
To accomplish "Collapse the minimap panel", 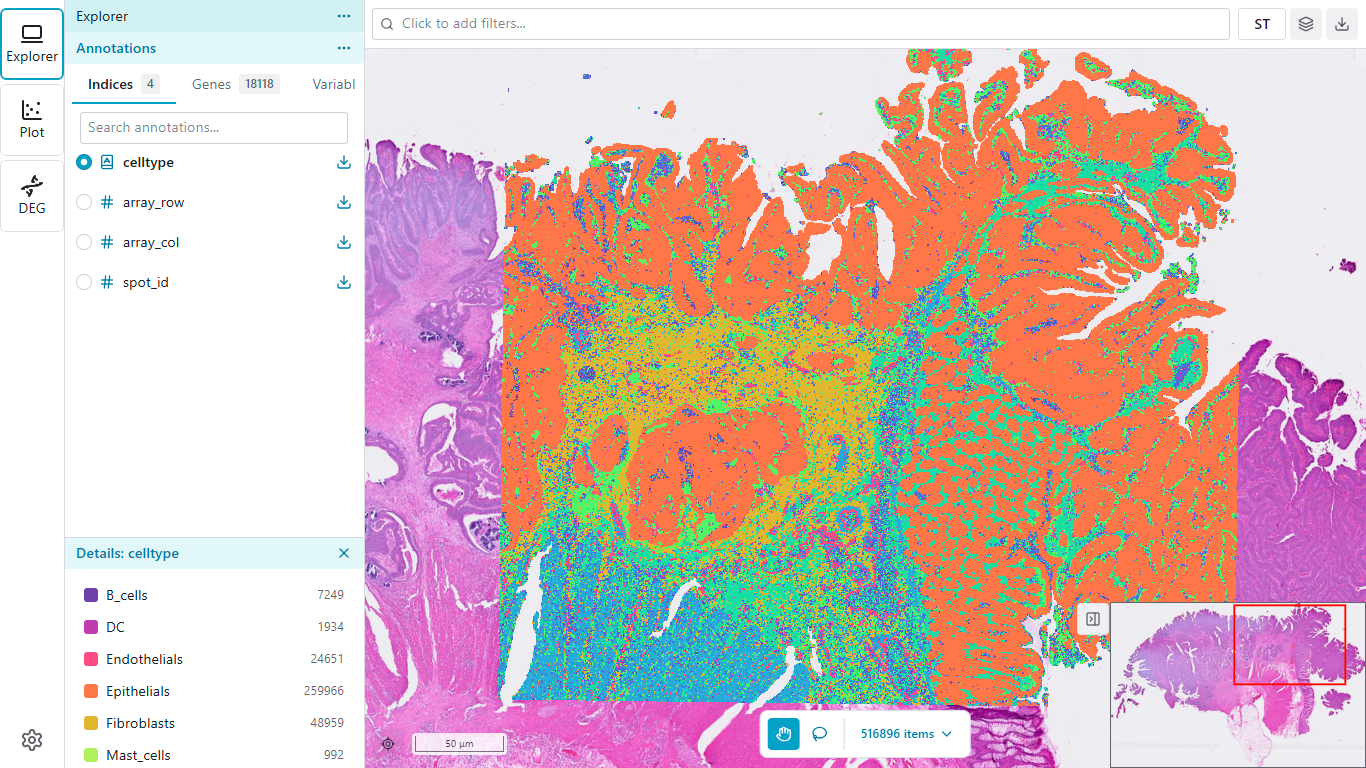I will 1093,619.
